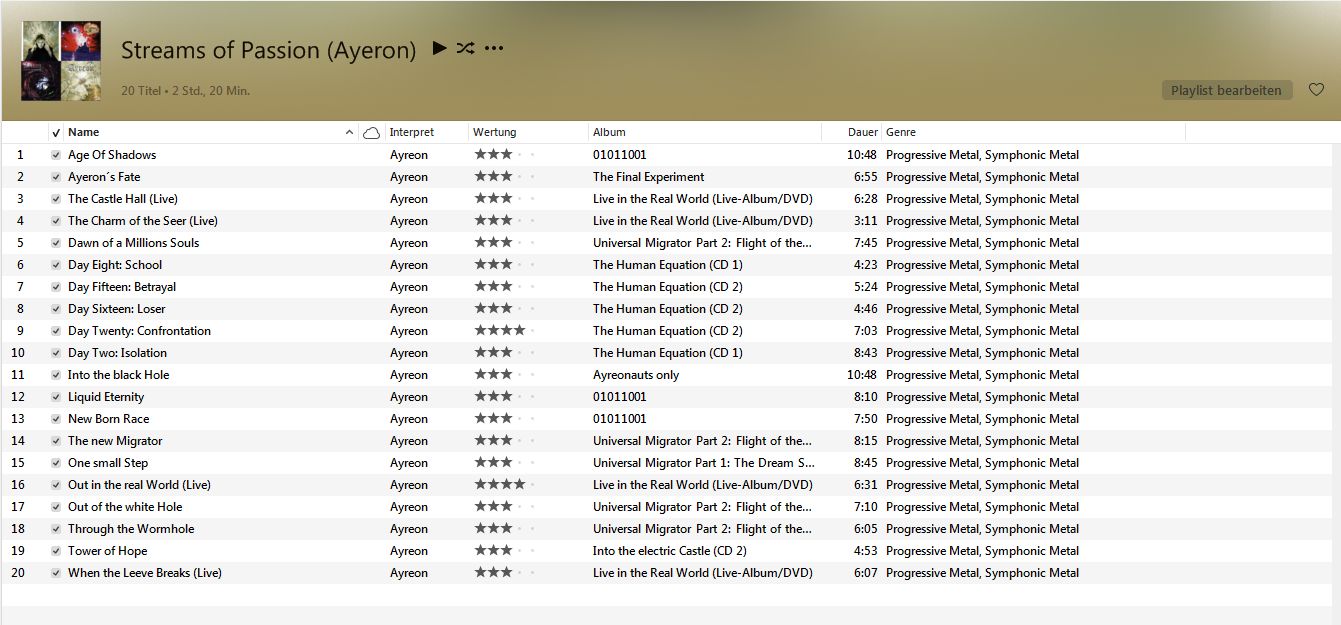Image resolution: width=1341 pixels, height=625 pixels.
Task: Uncheck Into the black Hole checkbox
Action: [x=56, y=375]
